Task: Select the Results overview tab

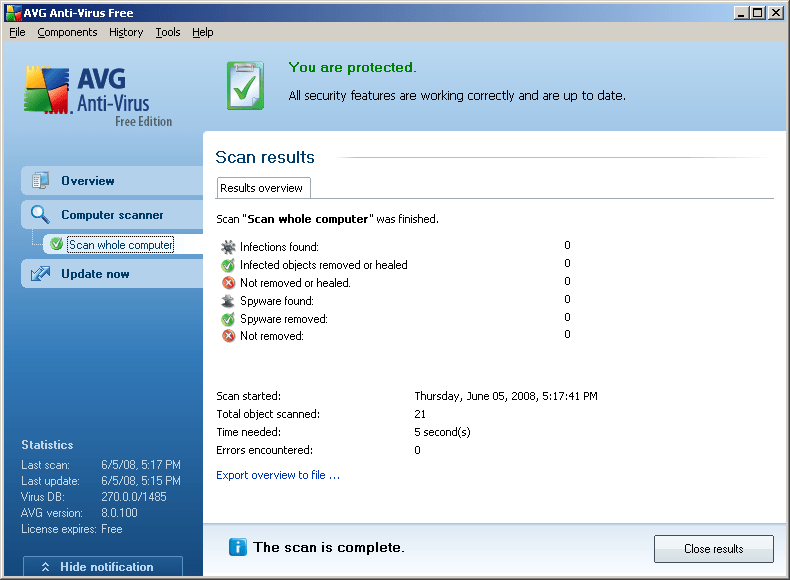Action: [x=263, y=188]
